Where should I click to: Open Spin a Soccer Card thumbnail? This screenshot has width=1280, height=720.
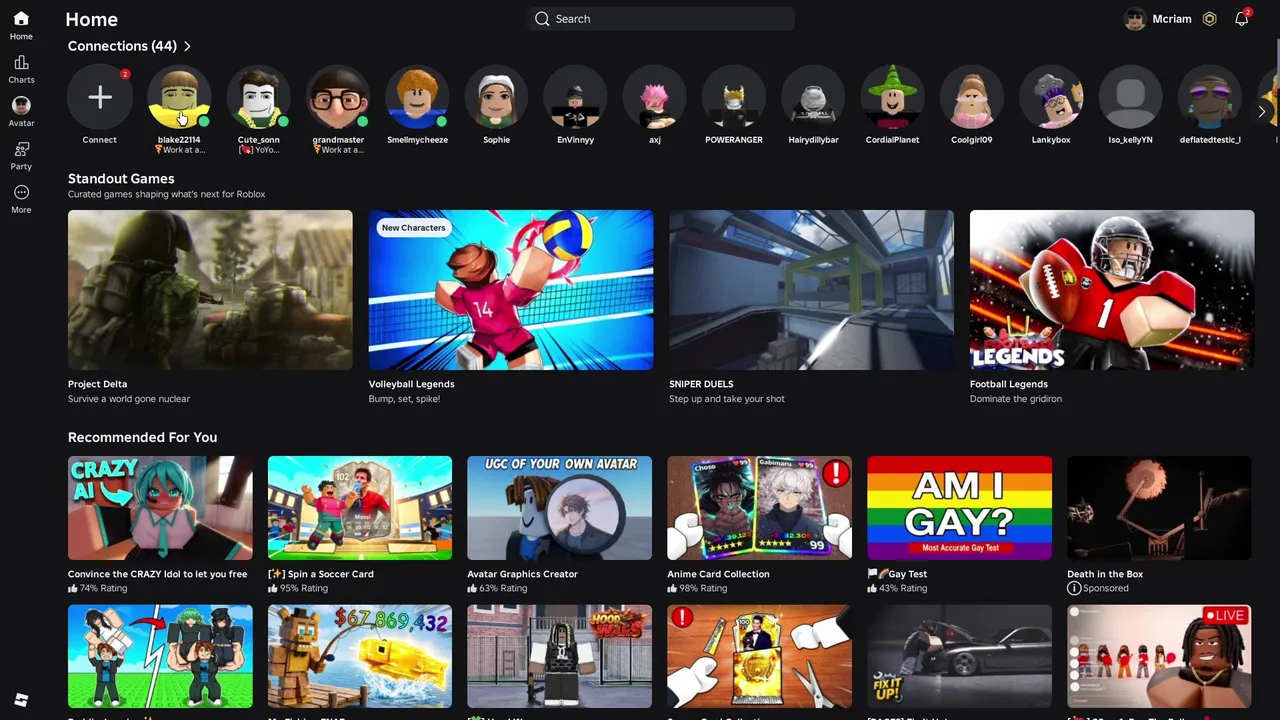point(360,508)
